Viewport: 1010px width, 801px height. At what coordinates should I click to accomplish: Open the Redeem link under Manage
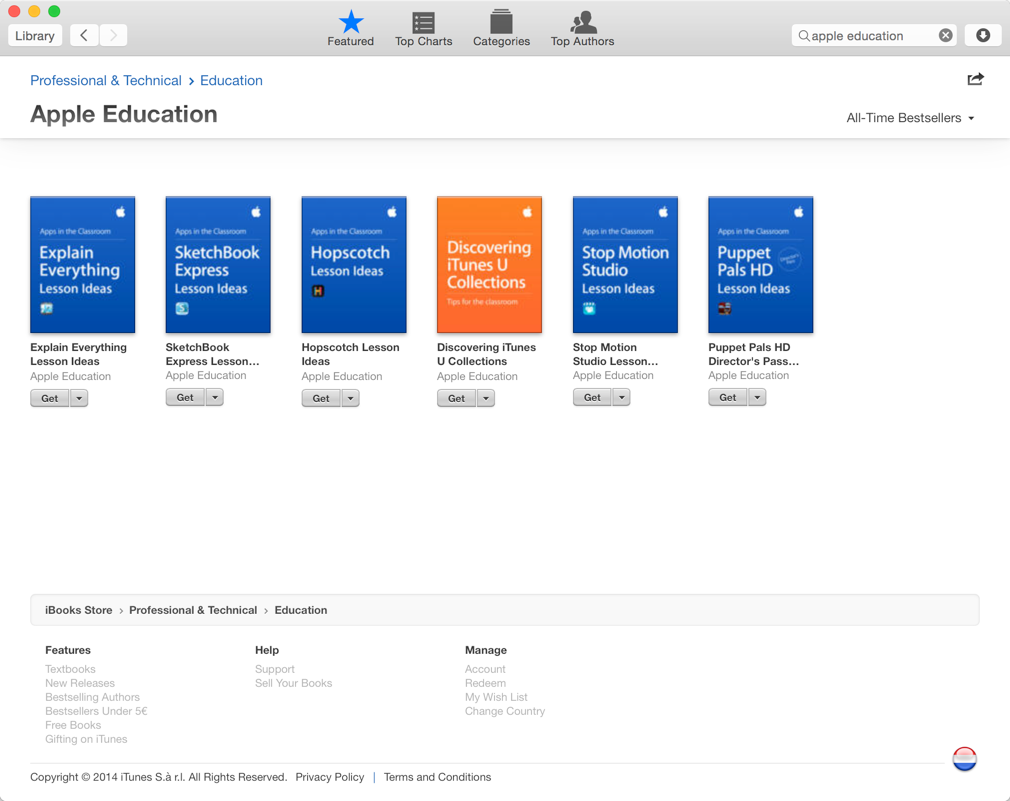485,683
